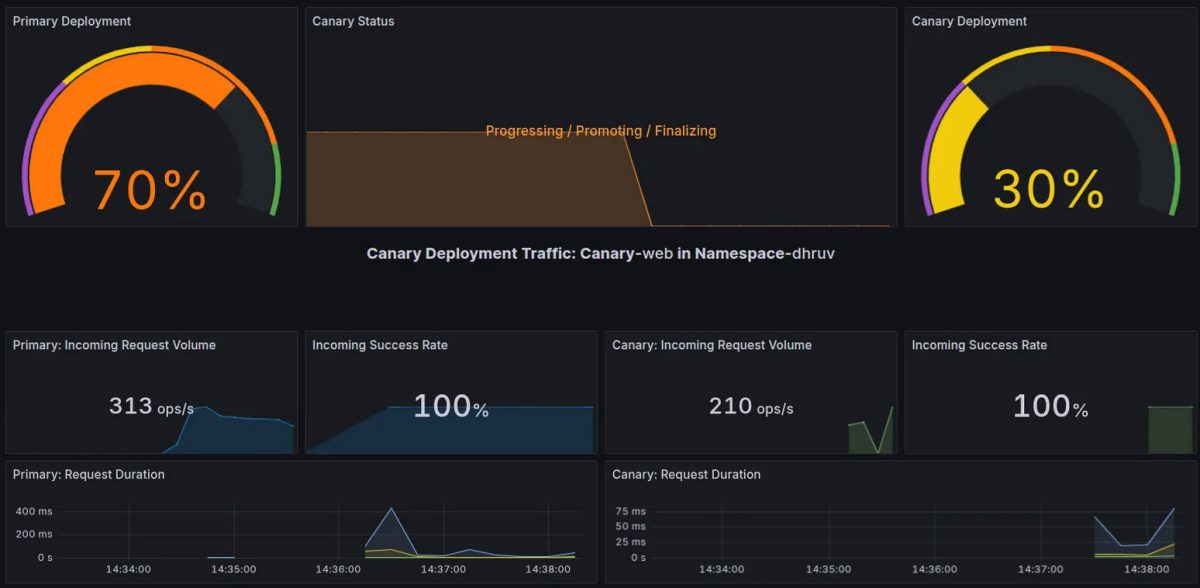Click the 400 ms axis label

click(33, 510)
